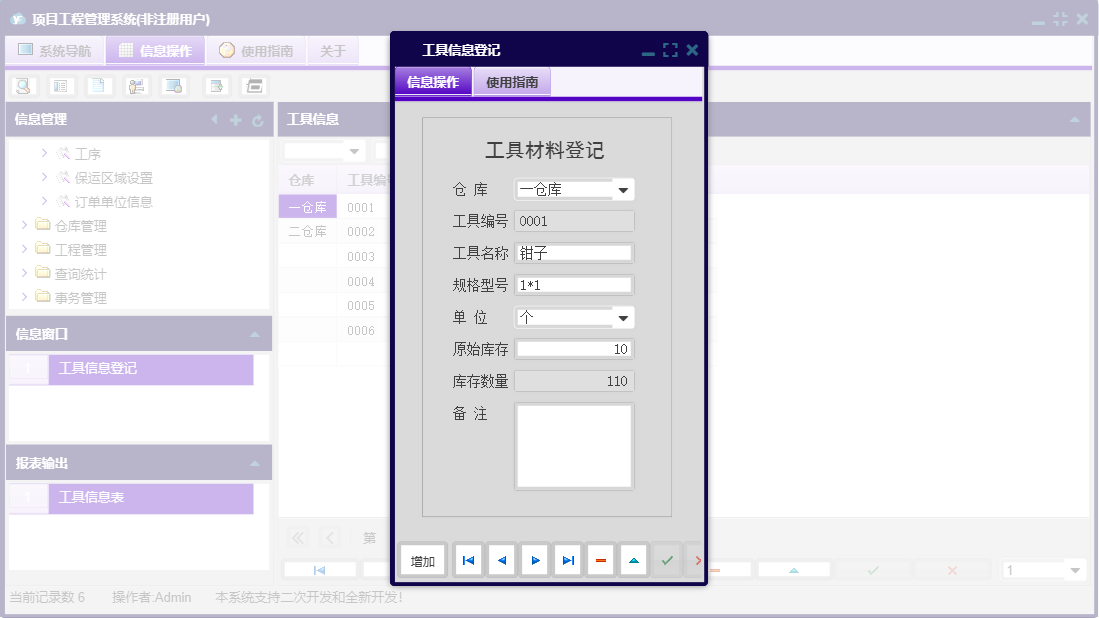Jump to the last record using the navigation arrow
The image size is (1099, 618).
567,560
